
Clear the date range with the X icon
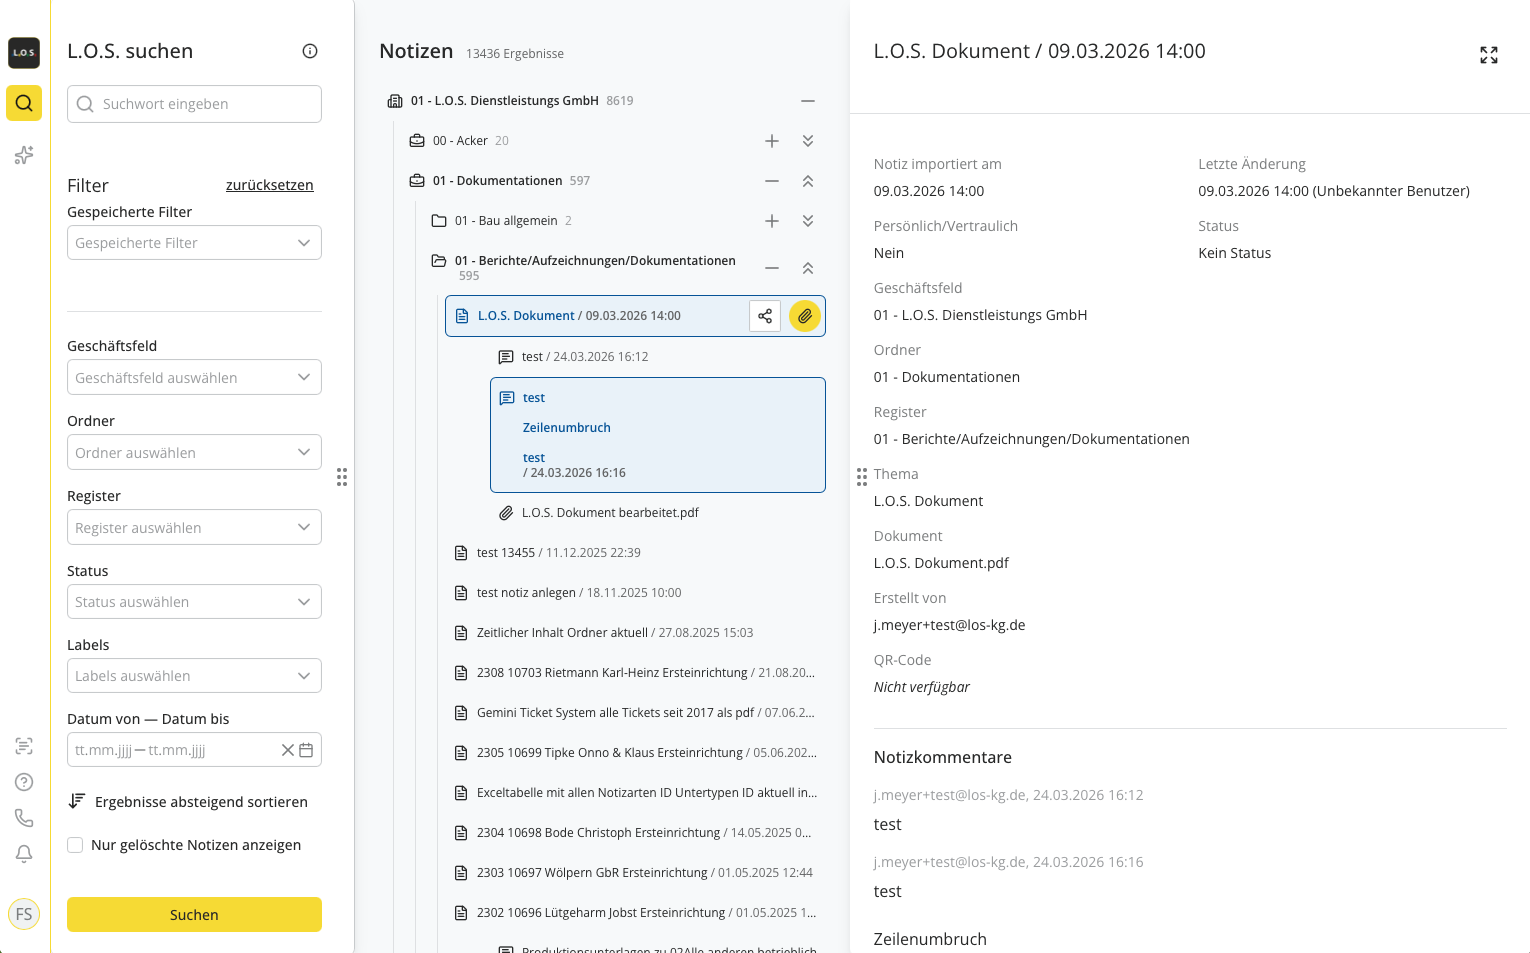(287, 750)
